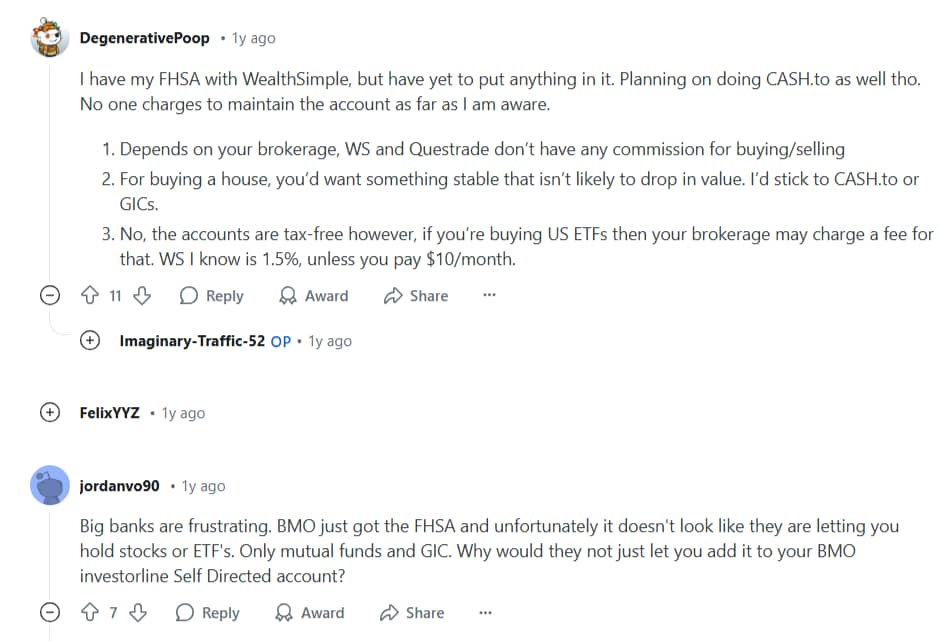This screenshot has width=940, height=641.
Task: Downvote jordanvo90's comment
Action: click(x=138, y=613)
